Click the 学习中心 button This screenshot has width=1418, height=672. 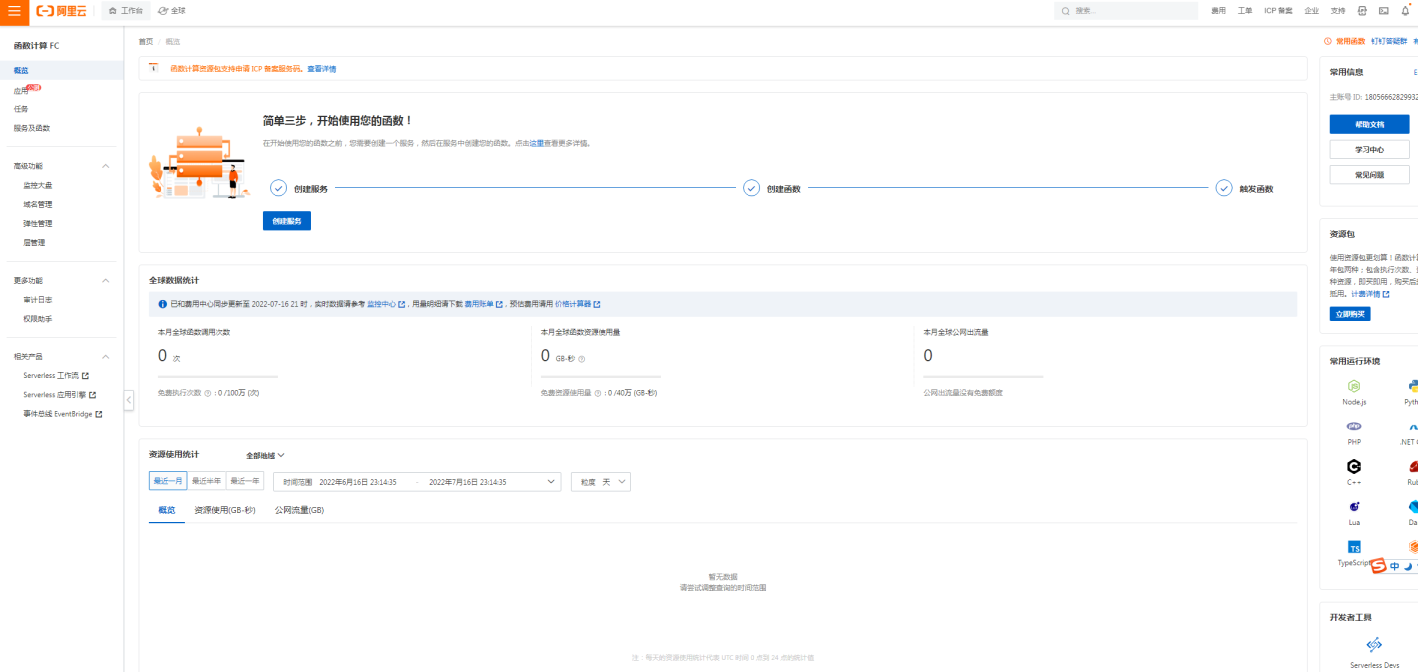click(1369, 149)
